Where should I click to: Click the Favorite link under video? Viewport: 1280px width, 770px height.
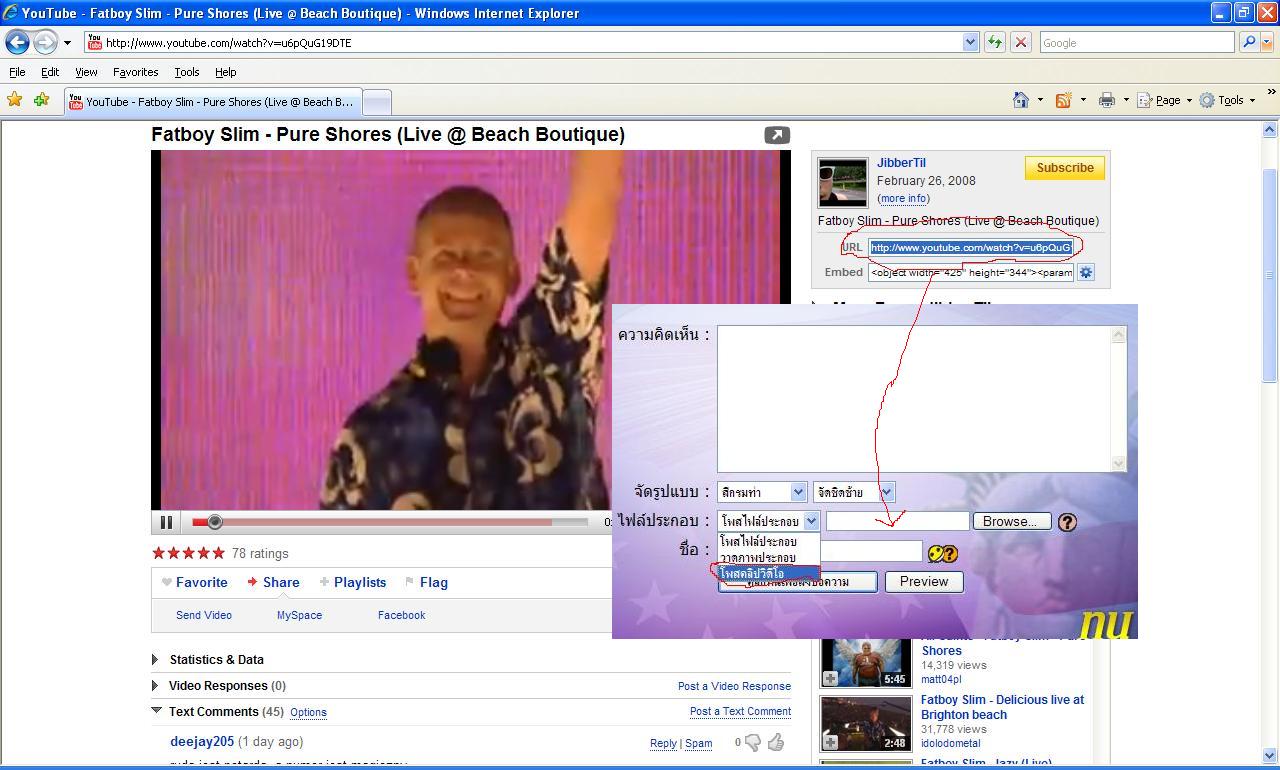[x=201, y=582]
